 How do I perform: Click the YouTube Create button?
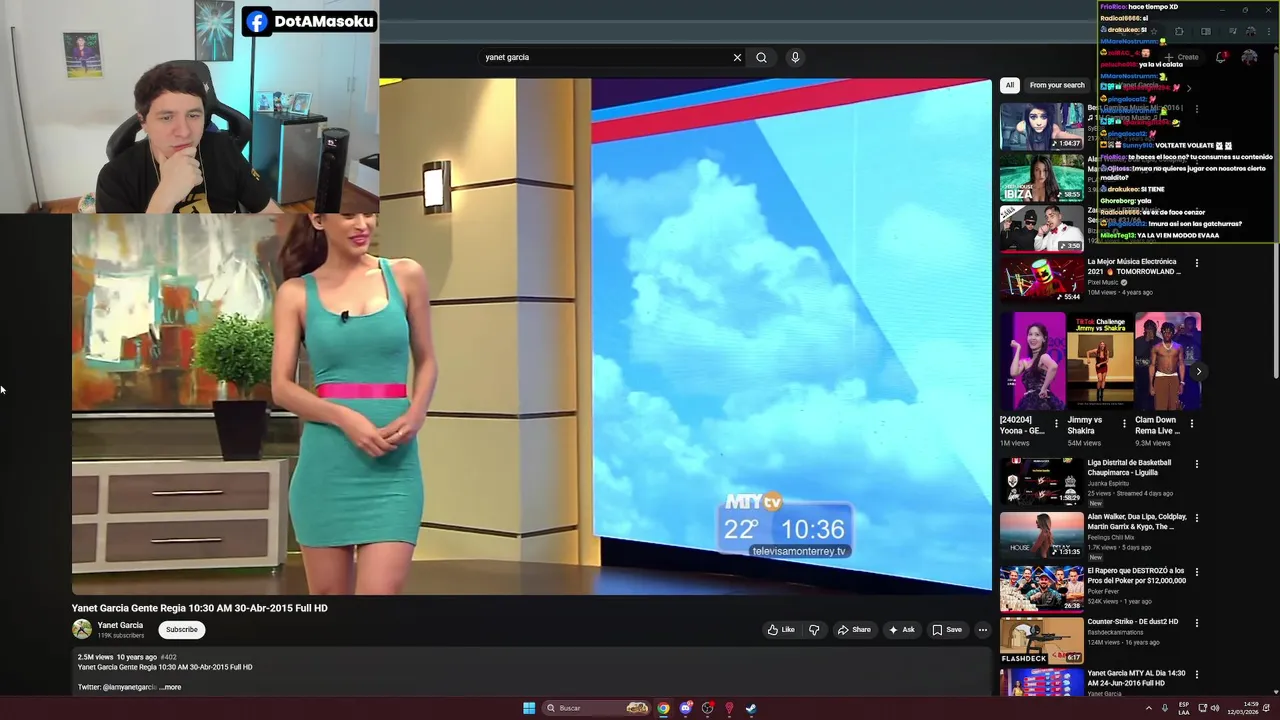(x=1181, y=57)
